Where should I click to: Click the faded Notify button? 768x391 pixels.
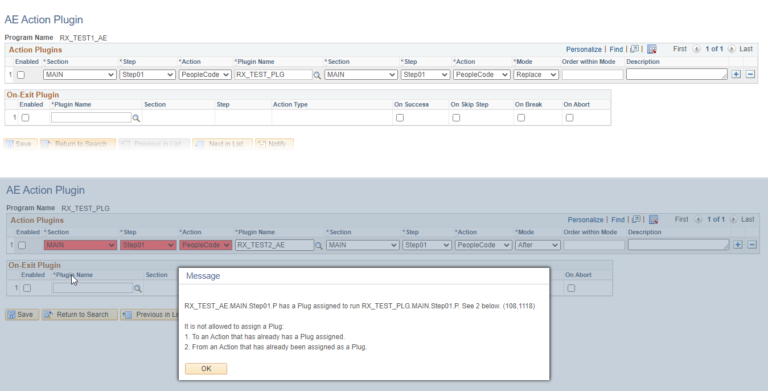click(274, 144)
